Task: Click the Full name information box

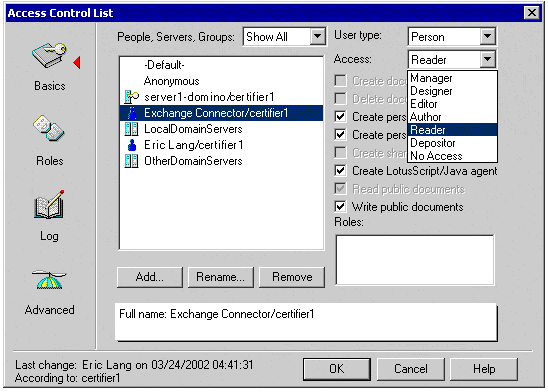Action: 306,322
